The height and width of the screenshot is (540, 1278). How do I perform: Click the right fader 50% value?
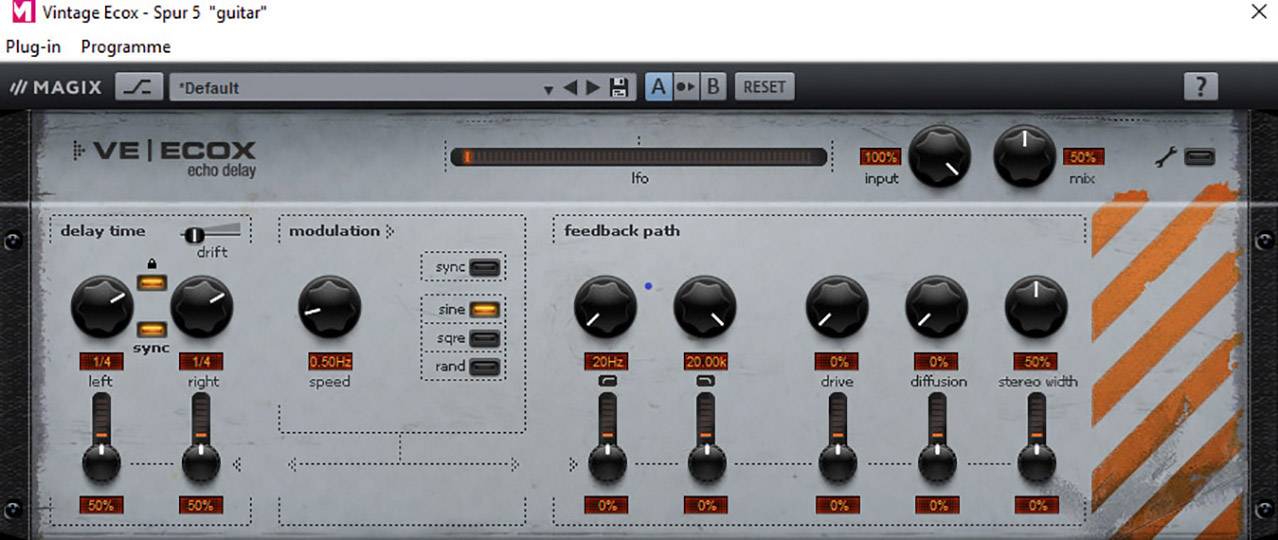pyautogui.click(x=201, y=505)
